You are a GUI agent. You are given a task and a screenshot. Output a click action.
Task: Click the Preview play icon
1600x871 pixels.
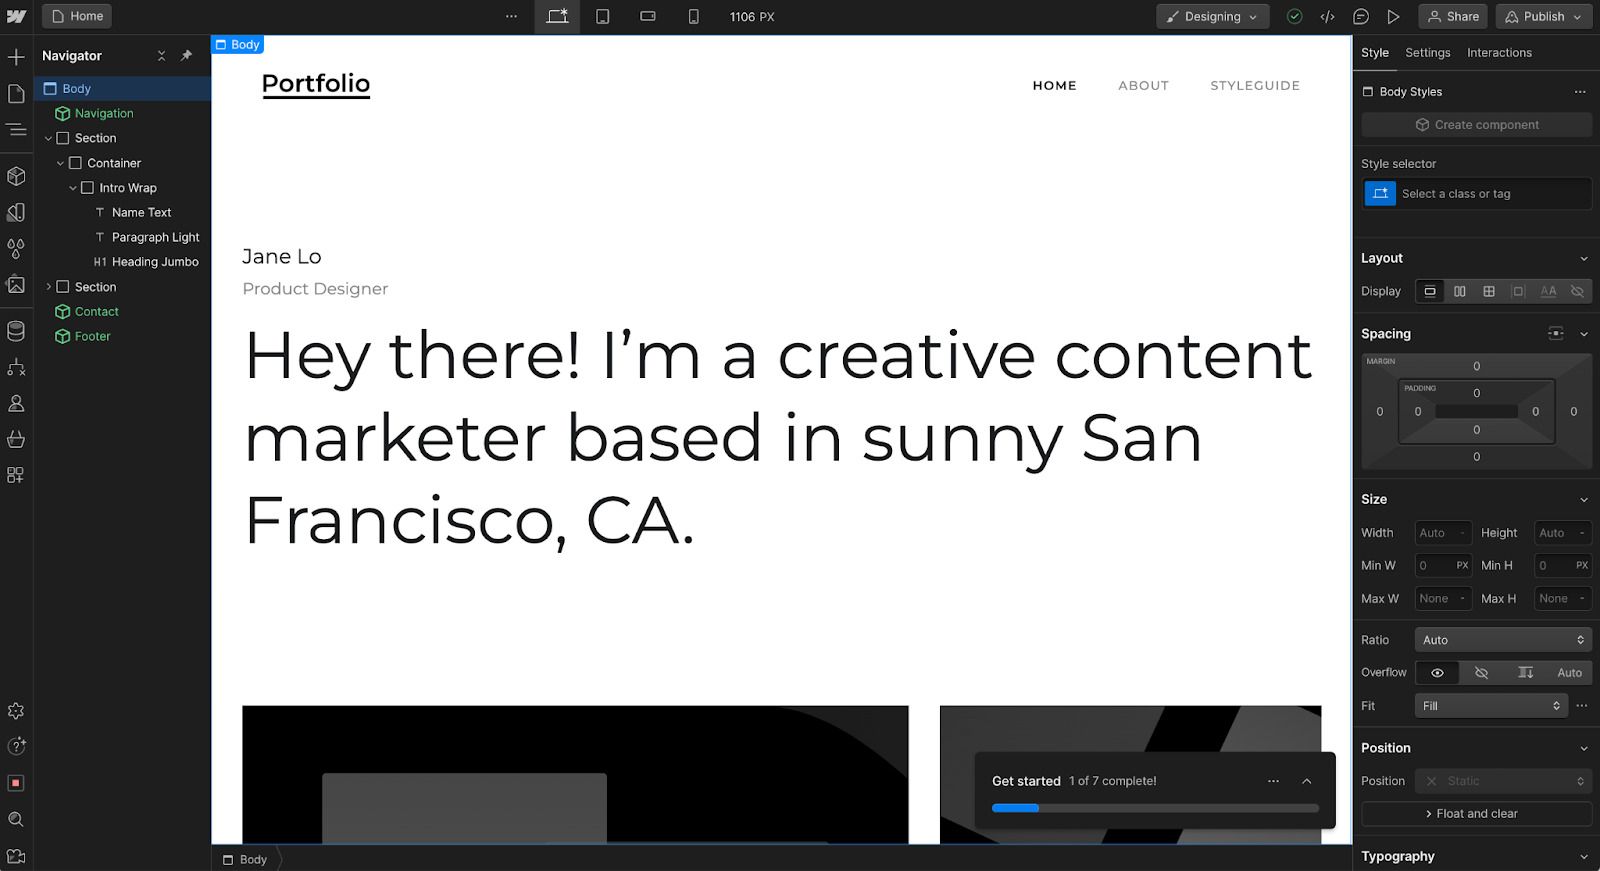(1393, 17)
